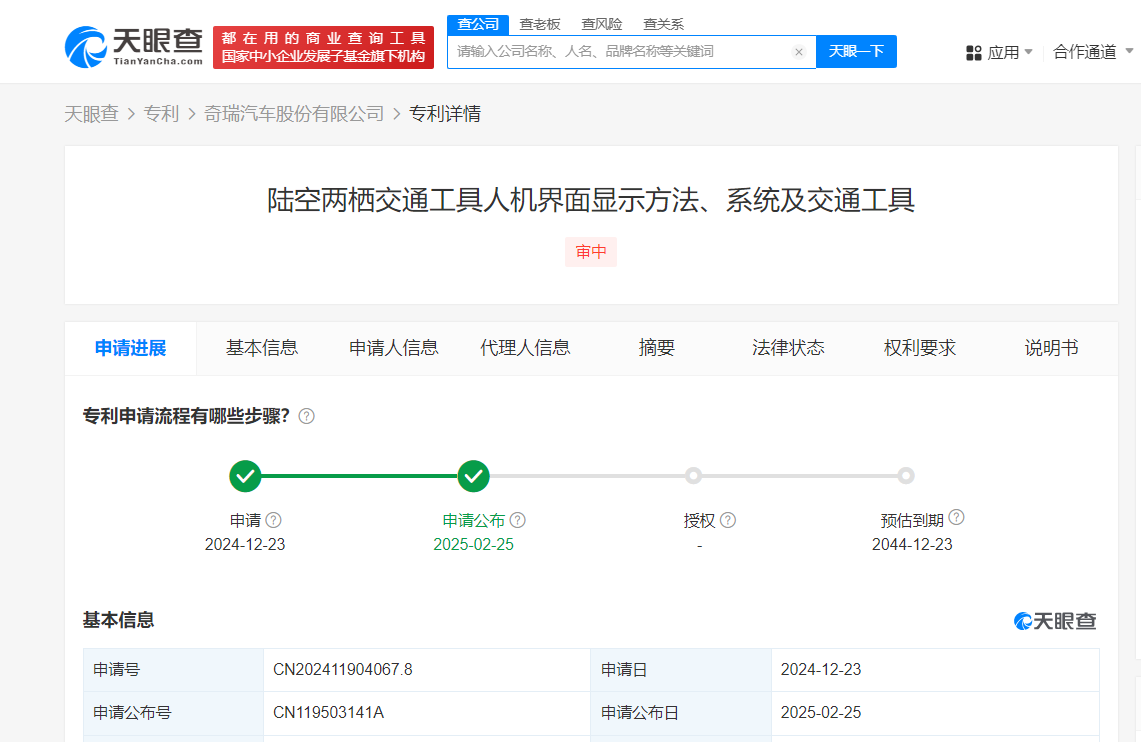Select the 查老板 search tab
The height and width of the screenshot is (742, 1141).
point(540,25)
